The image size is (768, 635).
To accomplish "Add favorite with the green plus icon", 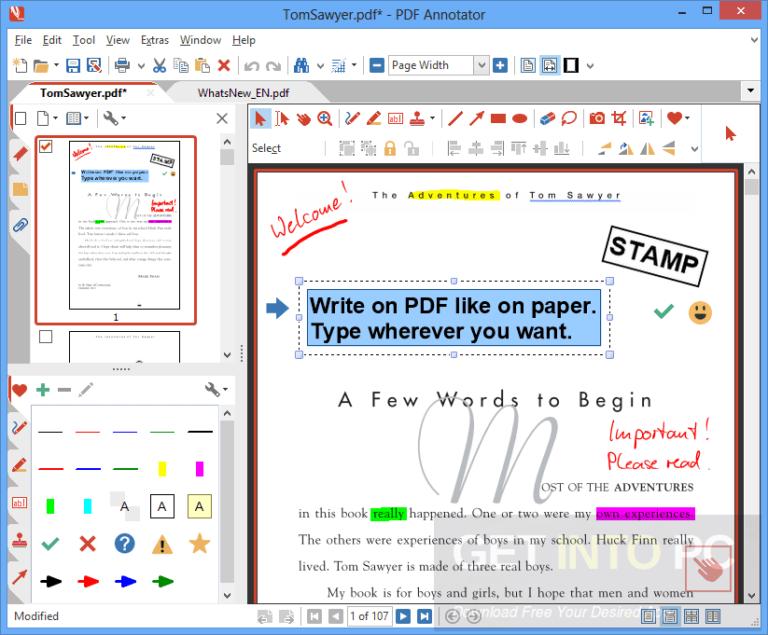I will click(x=43, y=390).
